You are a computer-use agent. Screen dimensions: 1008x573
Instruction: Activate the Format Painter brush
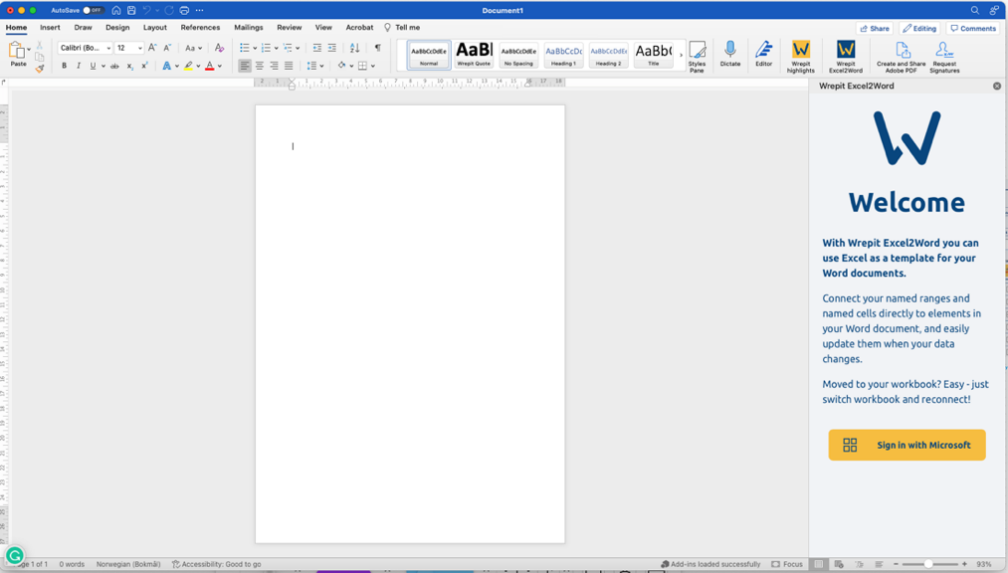(40, 68)
